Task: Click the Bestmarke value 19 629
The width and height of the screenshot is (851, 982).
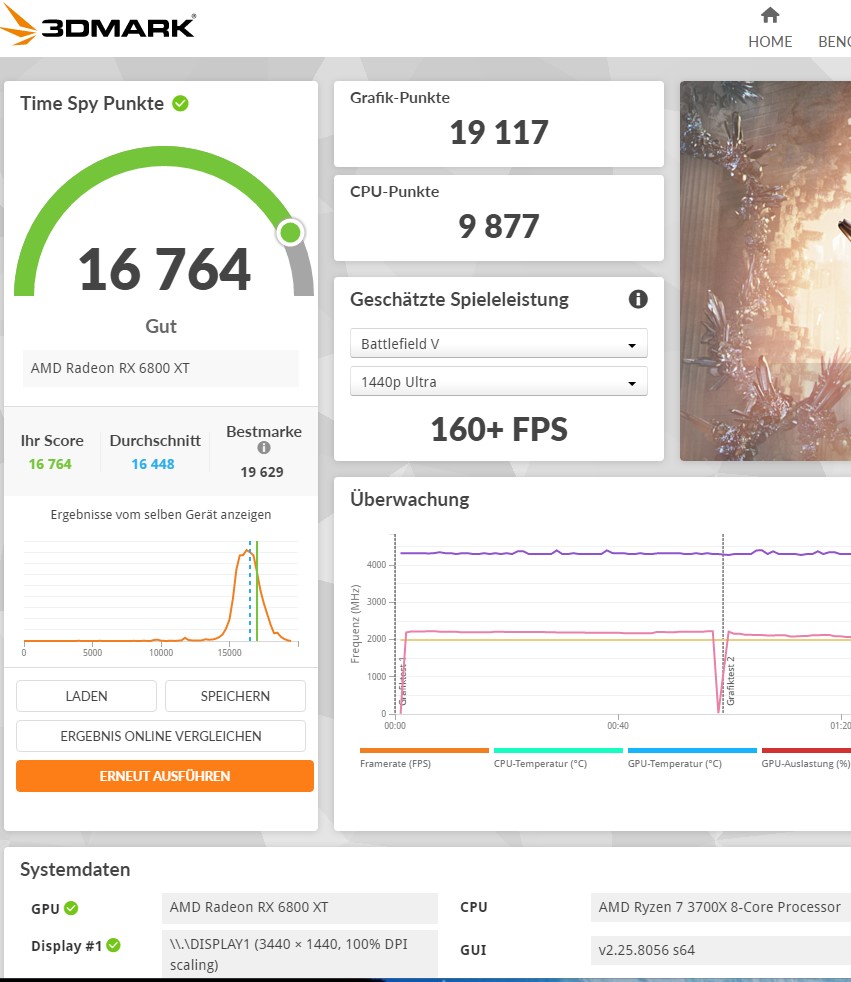Action: click(262, 472)
